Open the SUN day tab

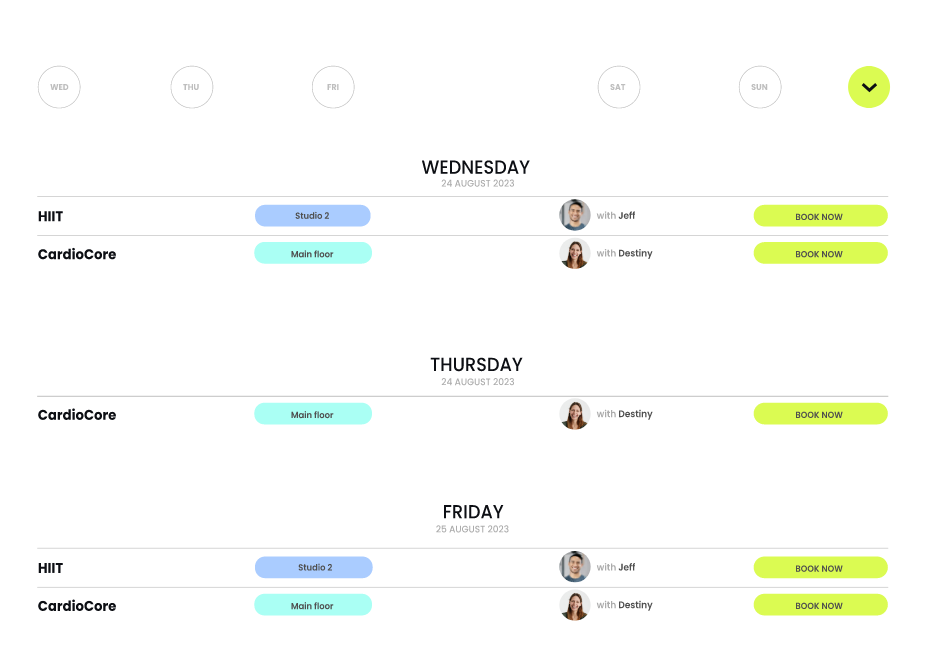click(760, 87)
